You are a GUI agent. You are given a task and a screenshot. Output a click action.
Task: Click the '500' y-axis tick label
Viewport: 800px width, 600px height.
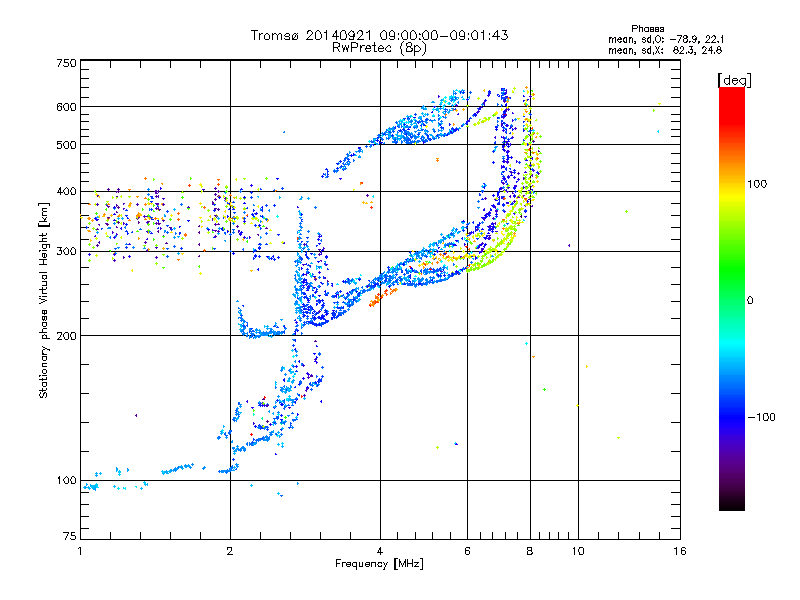click(66, 145)
